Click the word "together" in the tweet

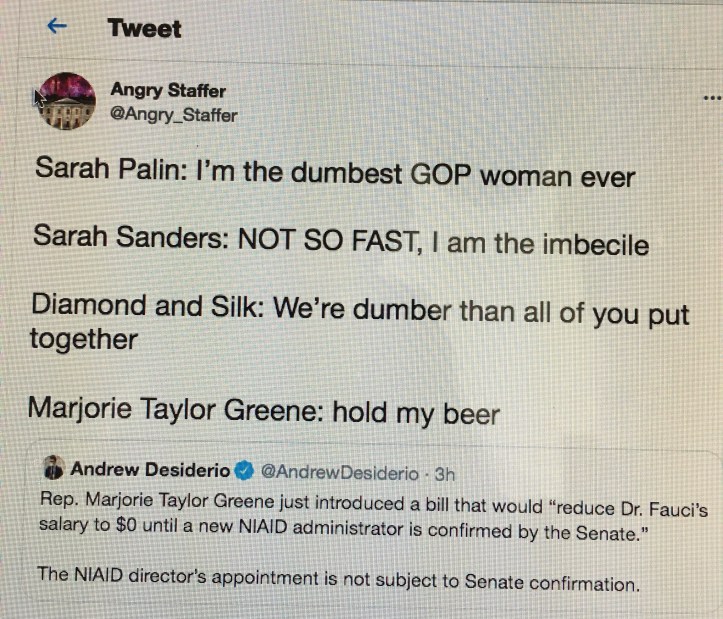point(83,341)
